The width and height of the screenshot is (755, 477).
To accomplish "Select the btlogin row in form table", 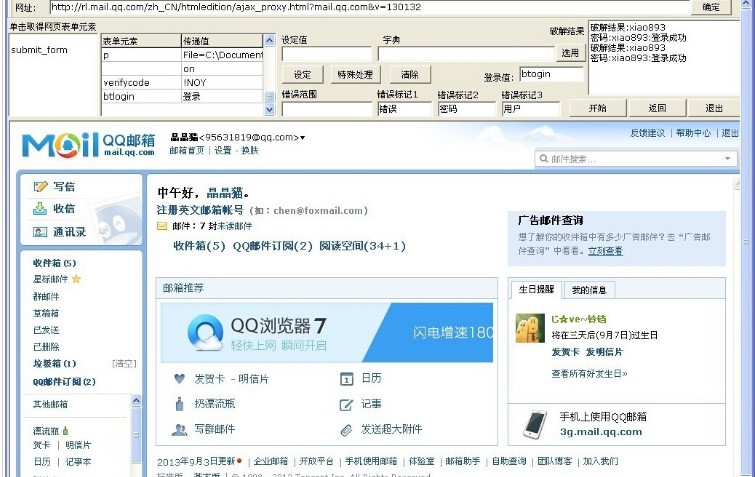I will click(182, 96).
